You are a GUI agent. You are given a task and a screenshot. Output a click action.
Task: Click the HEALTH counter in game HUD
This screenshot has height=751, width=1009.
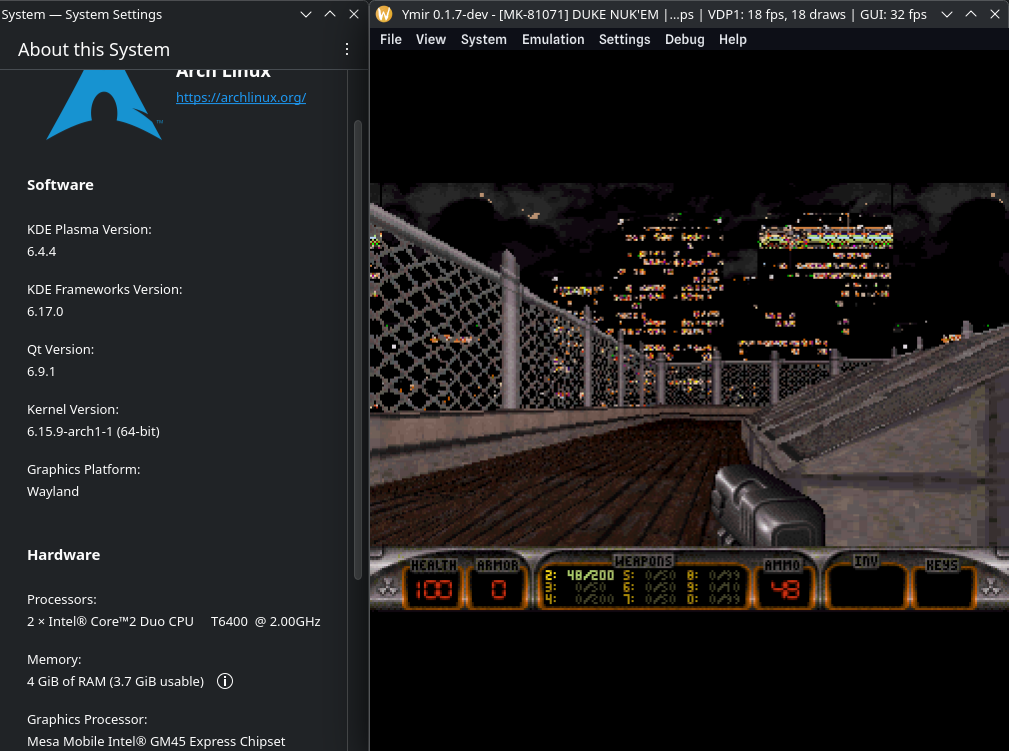[433, 584]
